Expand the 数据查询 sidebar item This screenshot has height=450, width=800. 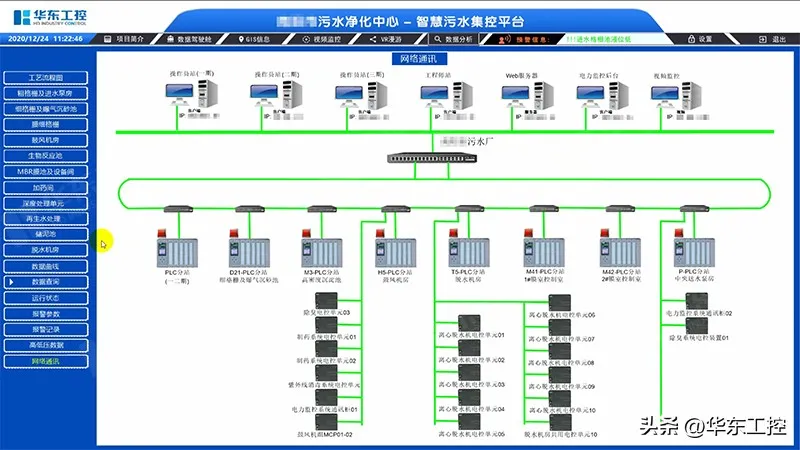46,282
